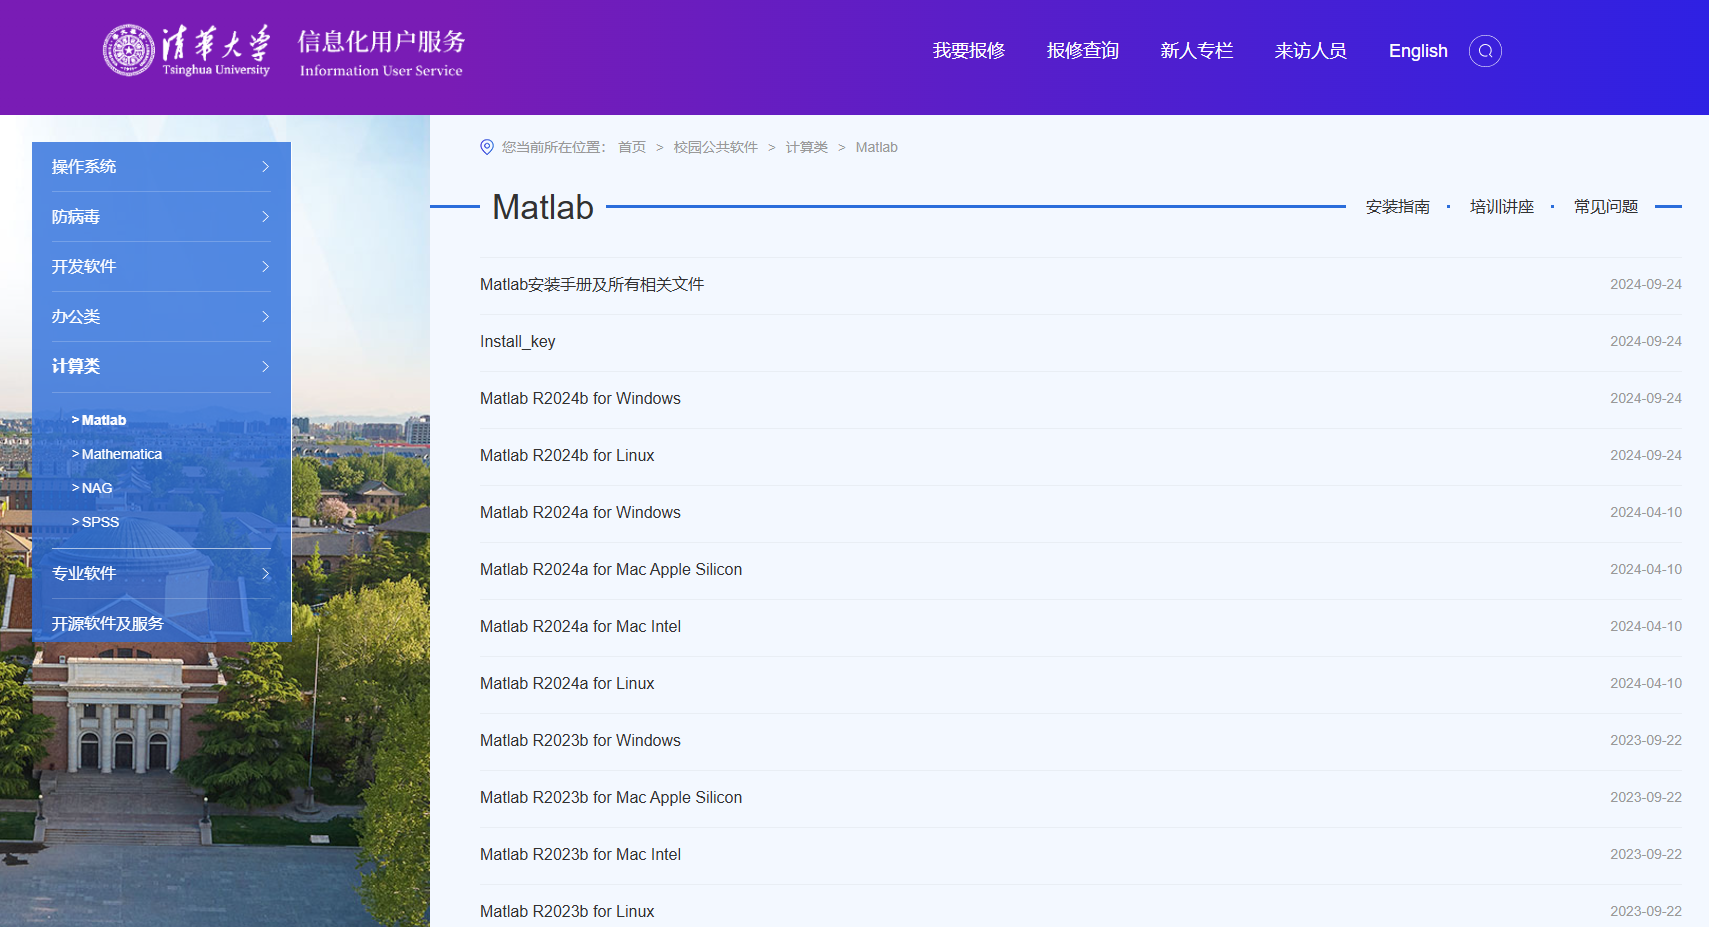
Task: Expand the 办公类 sidebar chevron
Action: point(265,317)
